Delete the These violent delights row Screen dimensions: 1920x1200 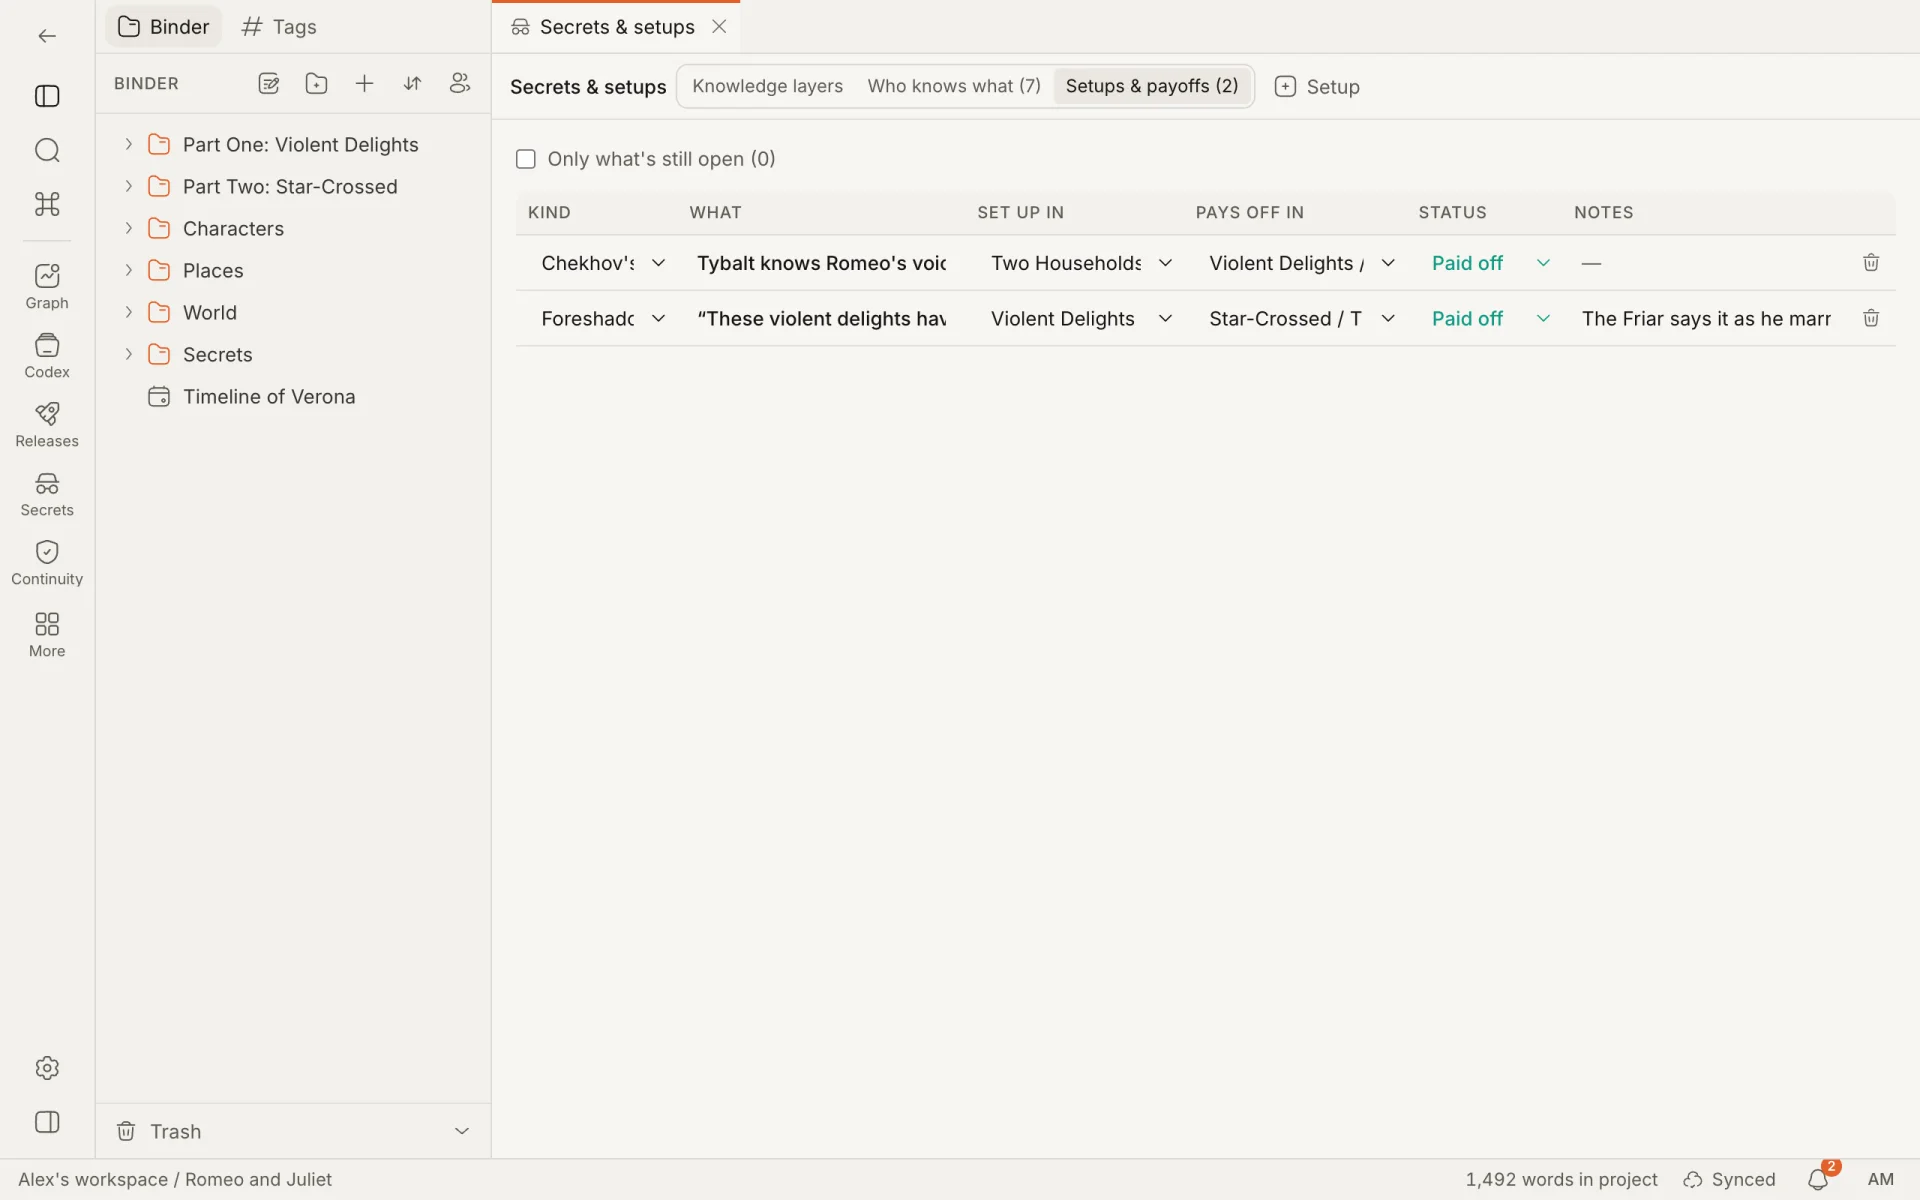(x=1871, y=319)
